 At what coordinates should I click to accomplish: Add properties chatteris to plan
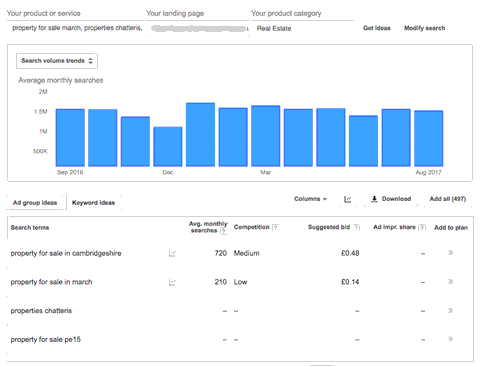[450, 310]
